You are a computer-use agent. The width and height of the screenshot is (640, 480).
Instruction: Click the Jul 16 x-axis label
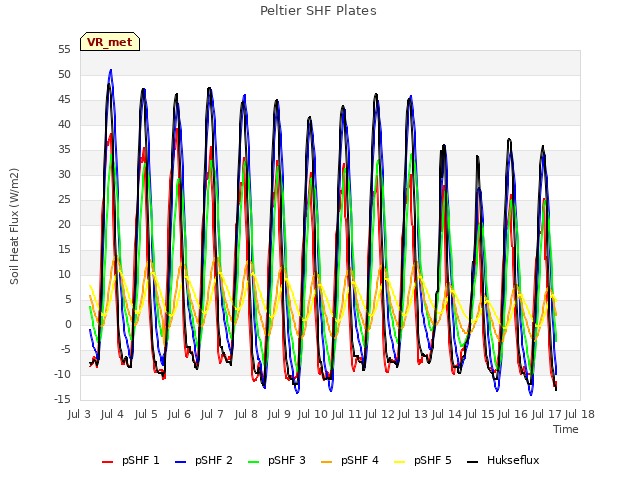(513, 414)
